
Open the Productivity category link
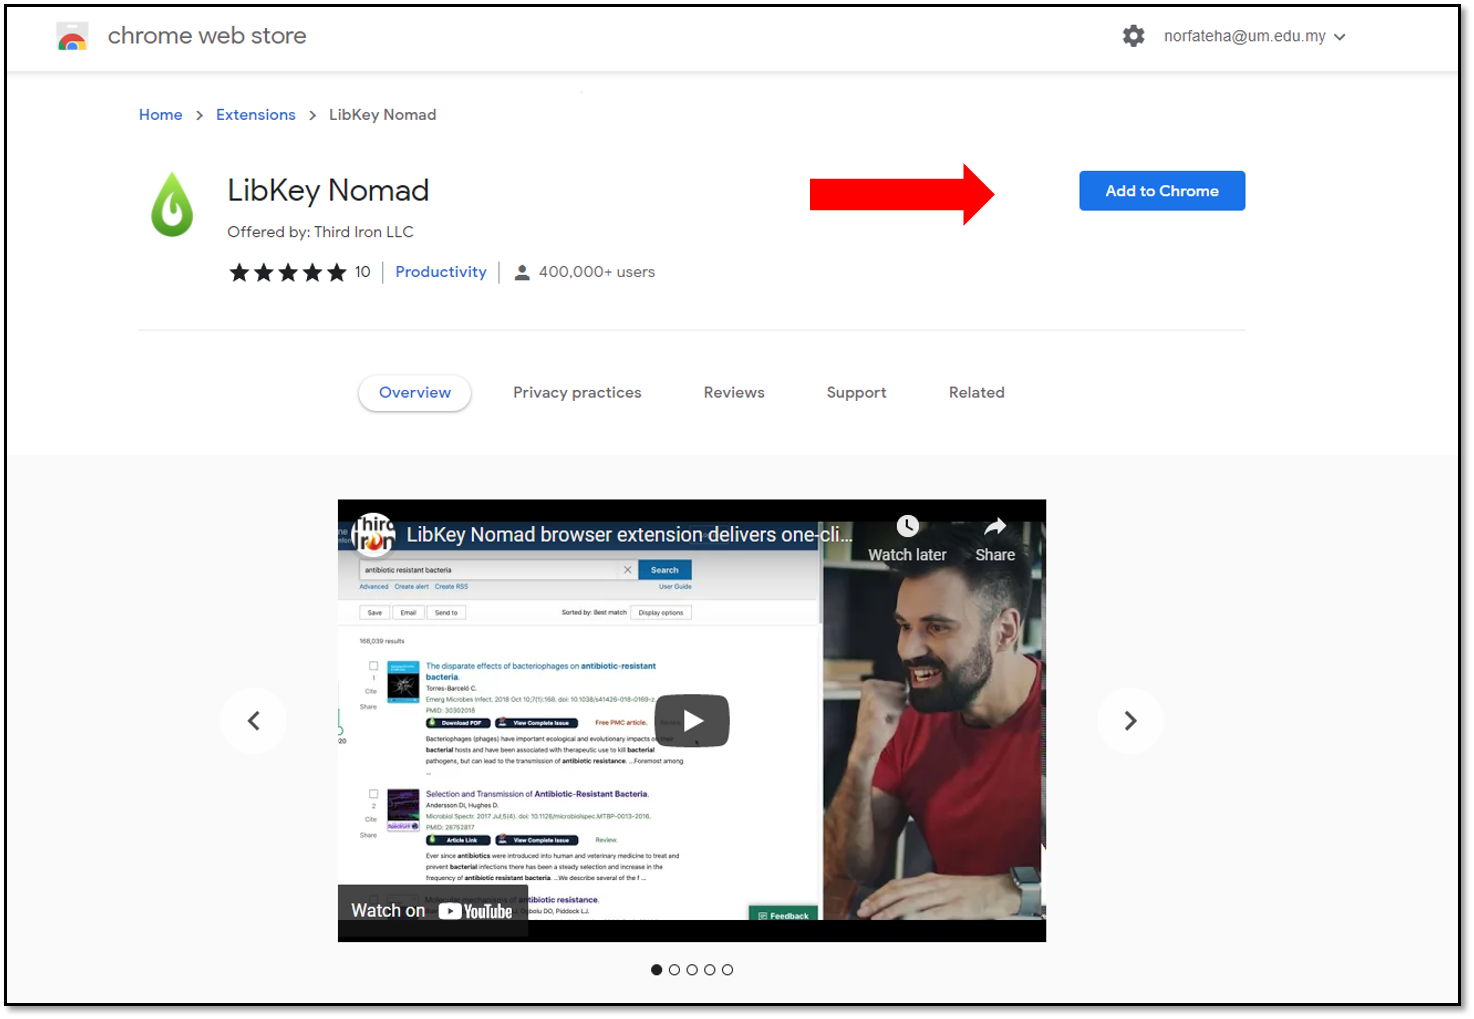click(441, 272)
